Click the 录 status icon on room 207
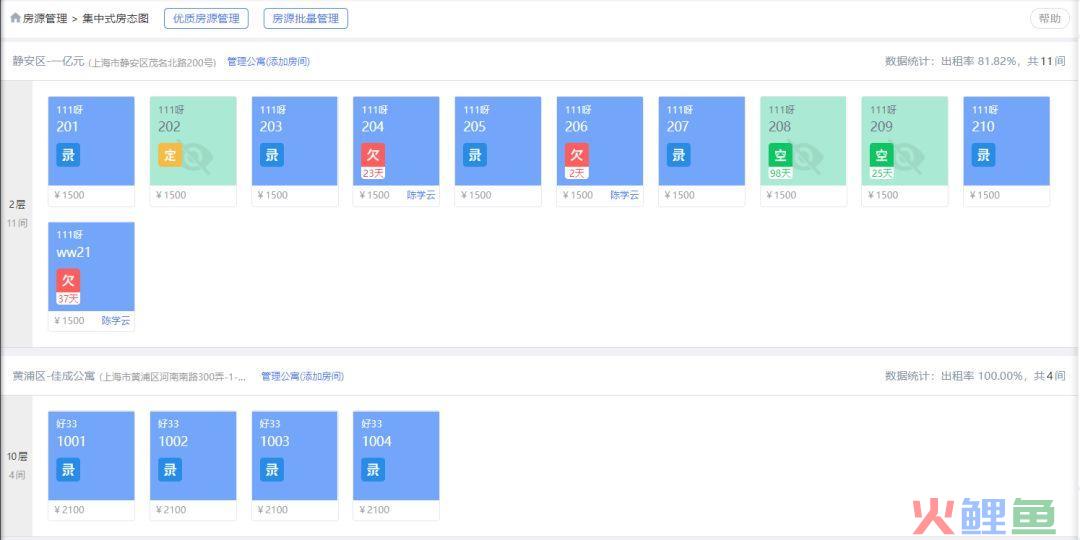 click(678, 155)
